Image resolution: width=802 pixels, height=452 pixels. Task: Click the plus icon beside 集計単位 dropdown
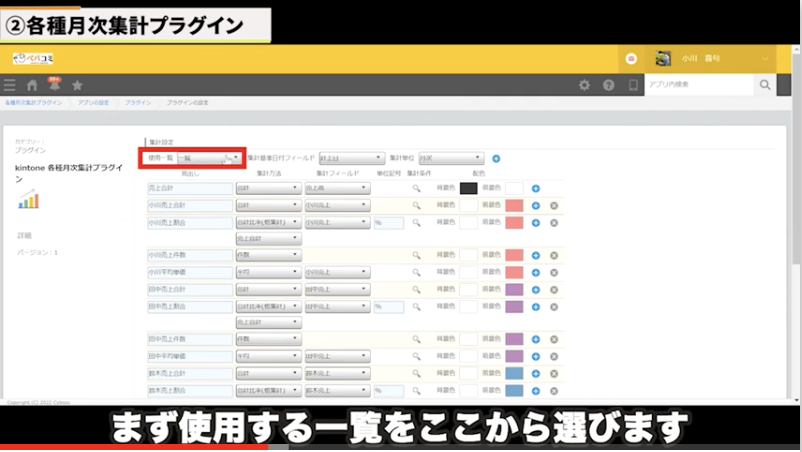496,158
